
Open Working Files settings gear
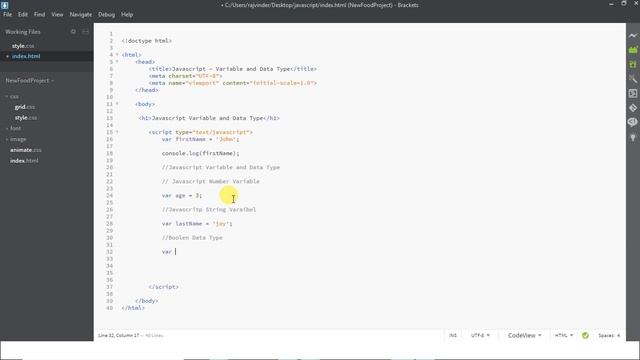pyautogui.click(x=73, y=31)
